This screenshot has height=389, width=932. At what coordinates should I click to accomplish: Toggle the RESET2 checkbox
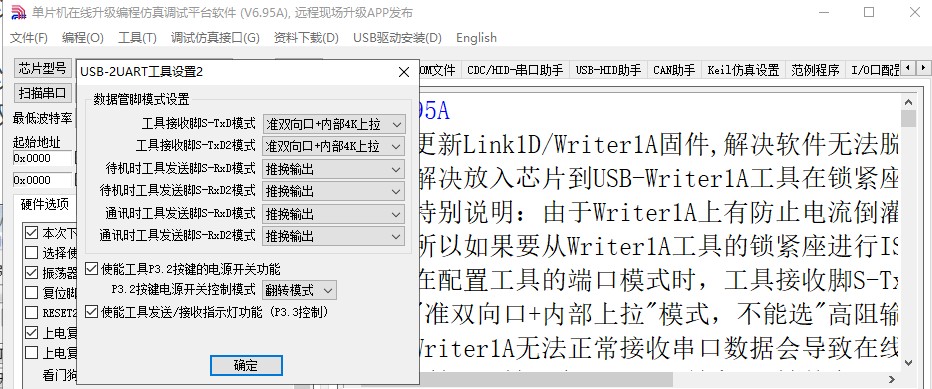[x=32, y=312]
